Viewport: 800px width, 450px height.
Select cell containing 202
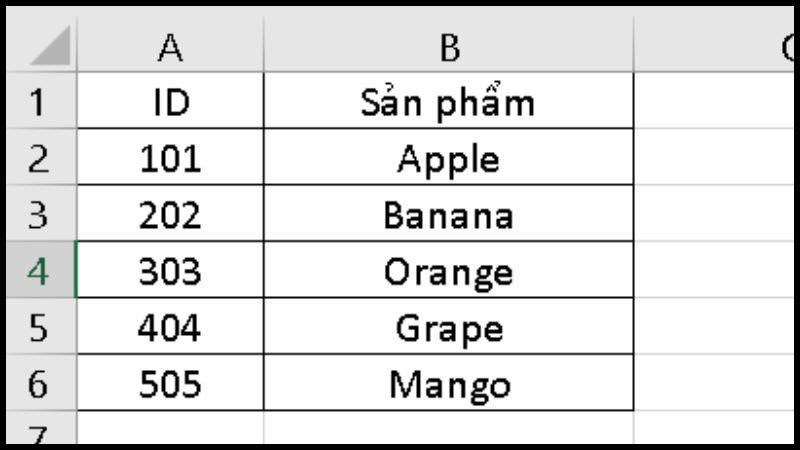(170, 213)
